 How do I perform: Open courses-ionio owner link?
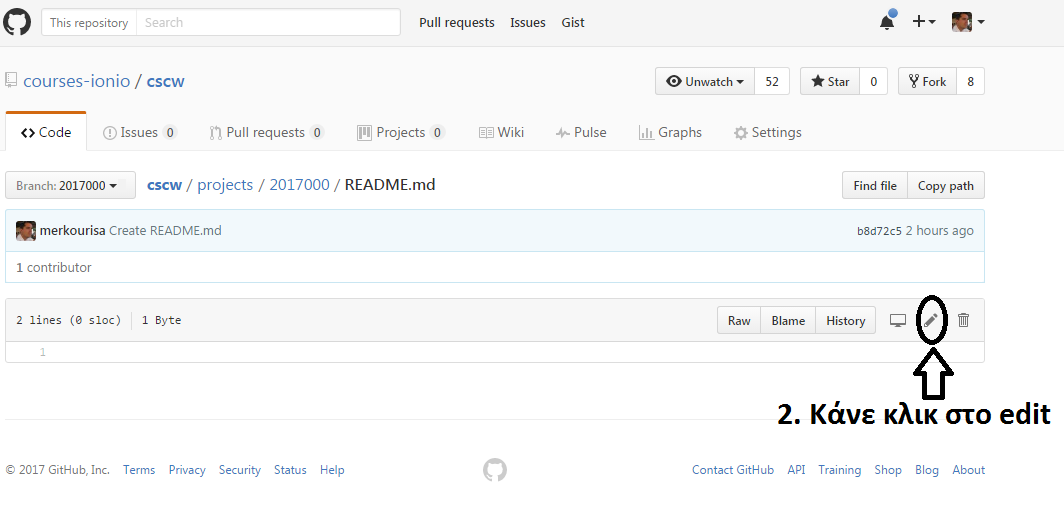pyautogui.click(x=77, y=81)
